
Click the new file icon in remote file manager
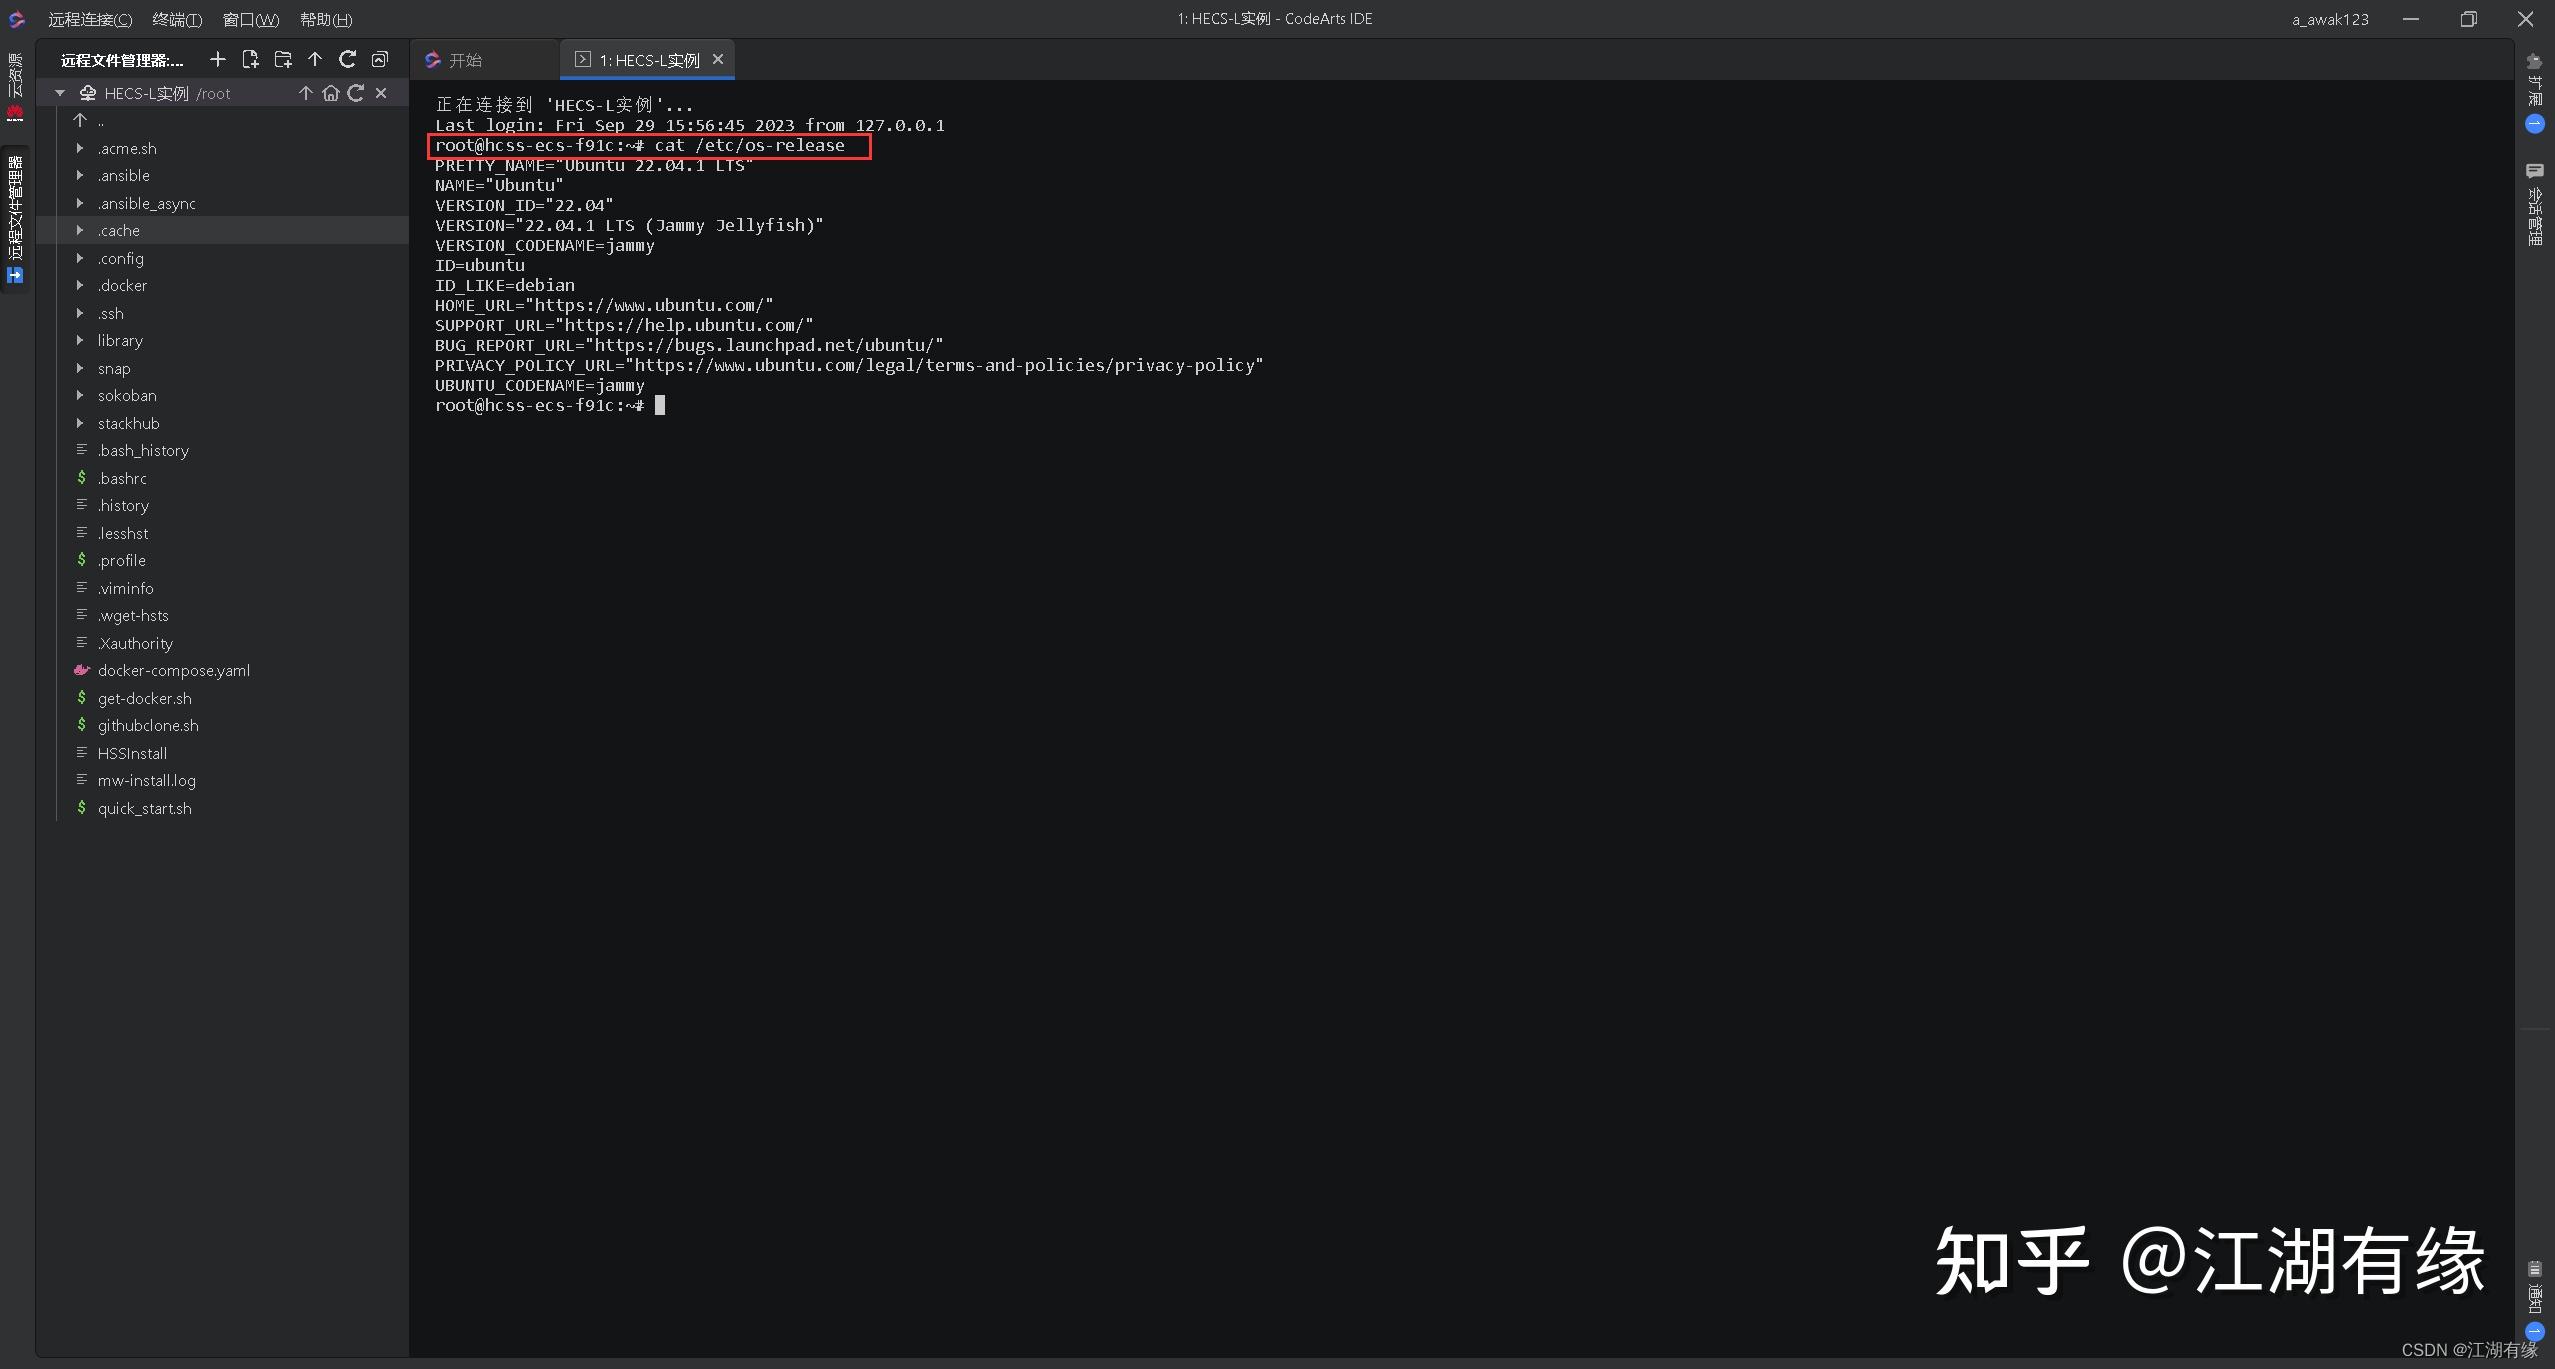click(251, 59)
